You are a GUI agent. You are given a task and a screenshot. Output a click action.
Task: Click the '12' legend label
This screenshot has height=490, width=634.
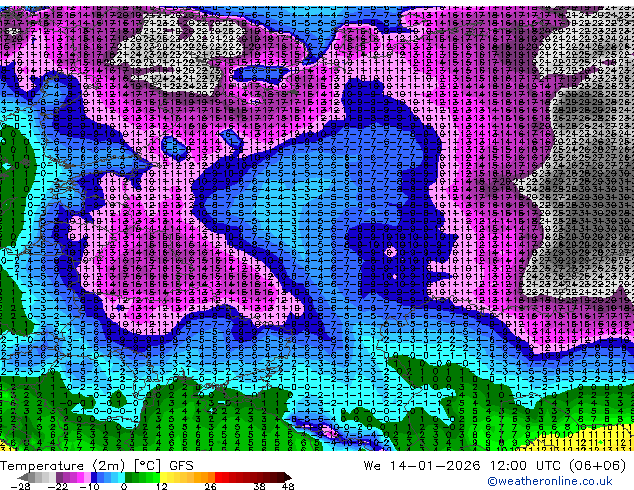point(162,486)
